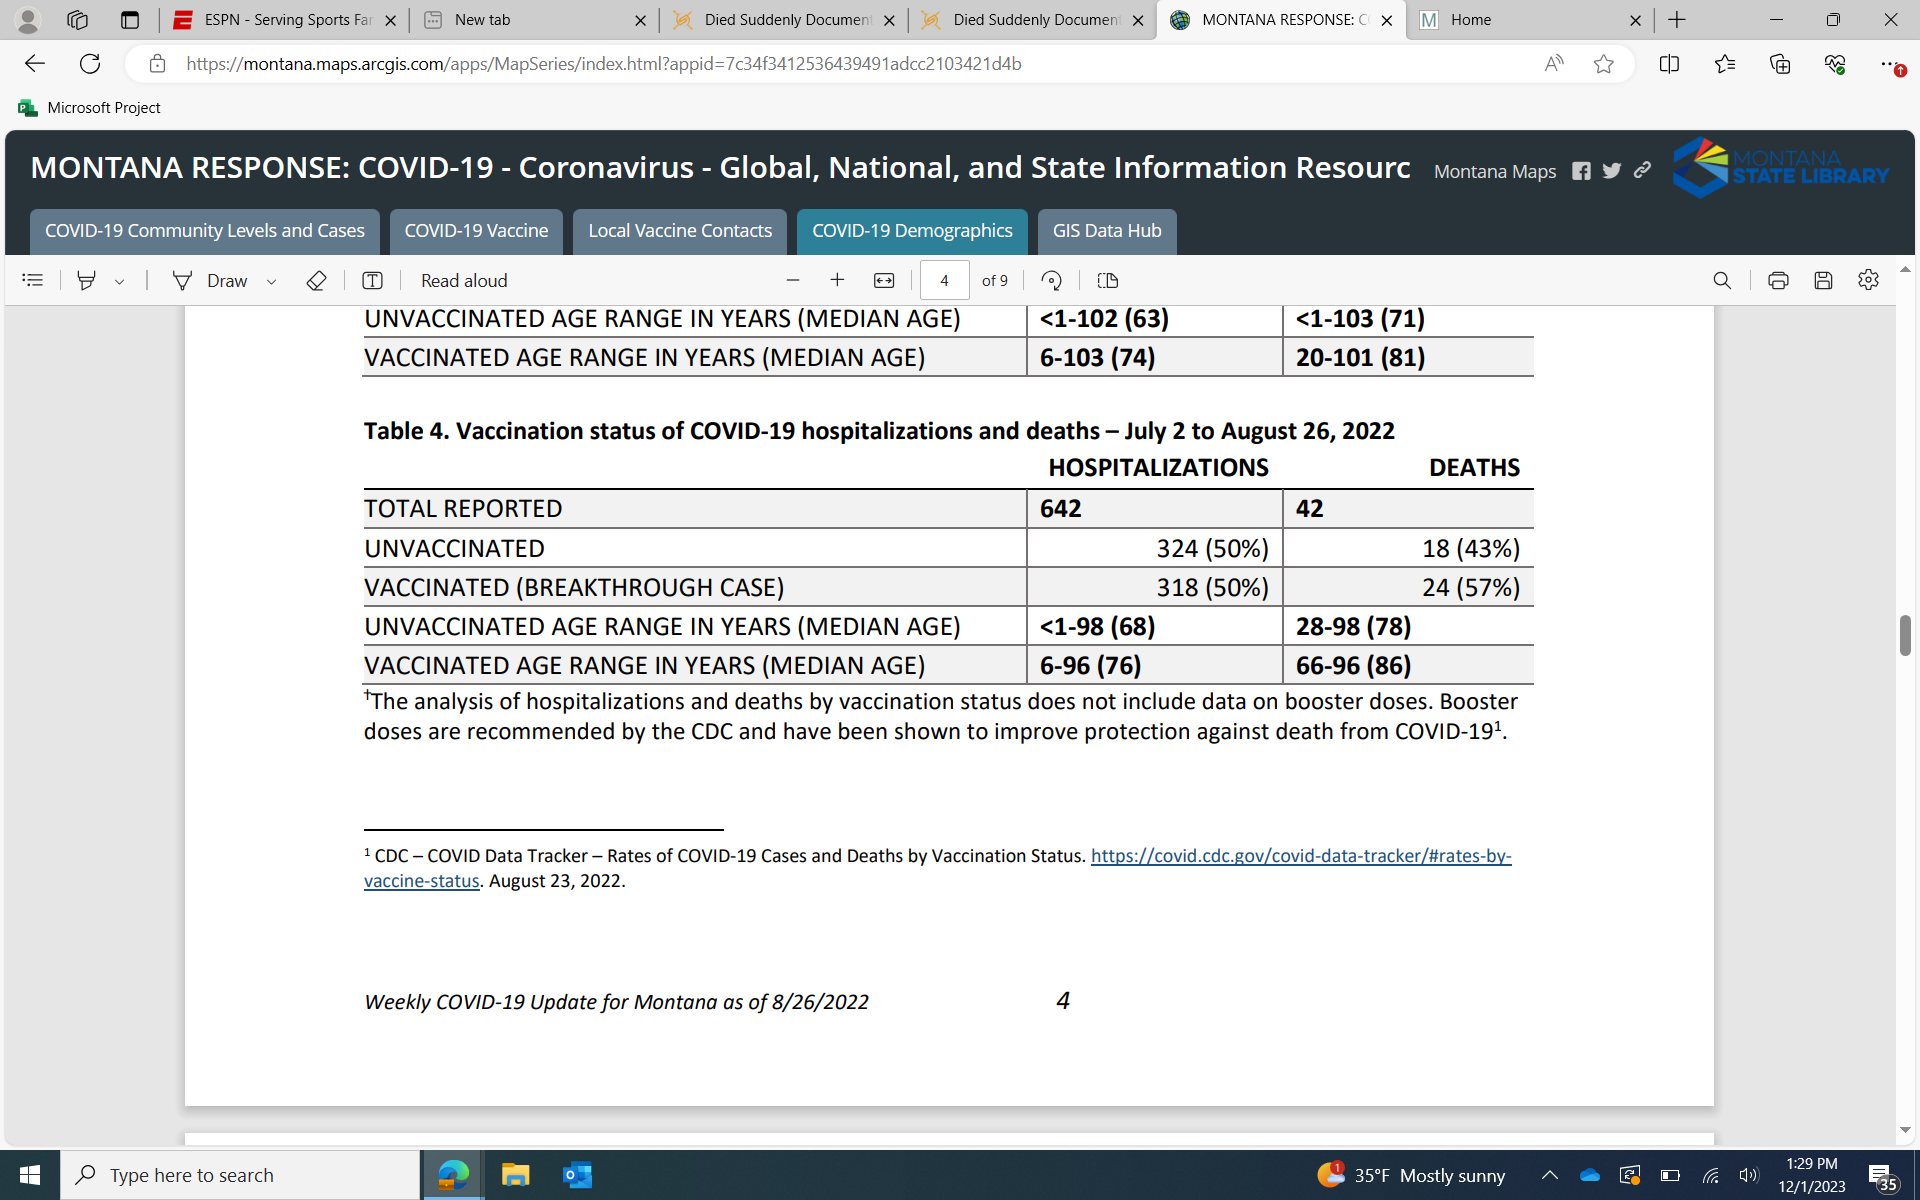Image resolution: width=1920 pixels, height=1200 pixels.
Task: Click the Montana Maps link
Action: pos(1494,172)
